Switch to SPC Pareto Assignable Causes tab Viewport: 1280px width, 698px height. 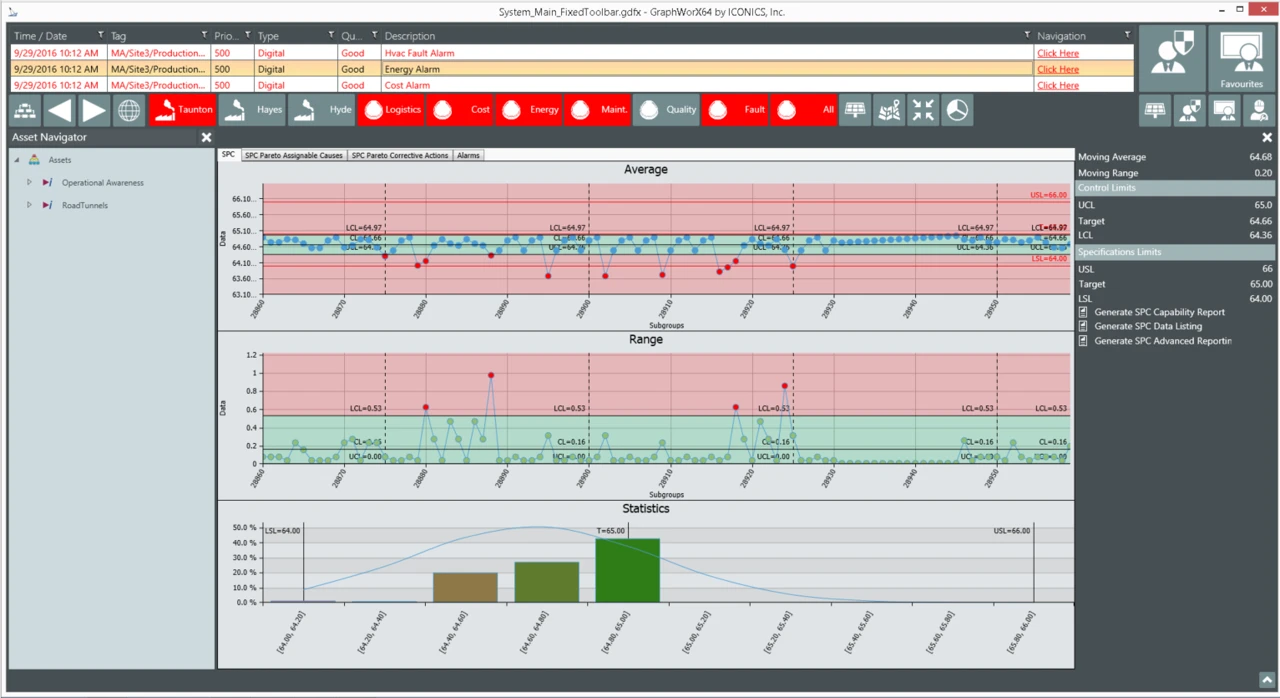tap(294, 156)
